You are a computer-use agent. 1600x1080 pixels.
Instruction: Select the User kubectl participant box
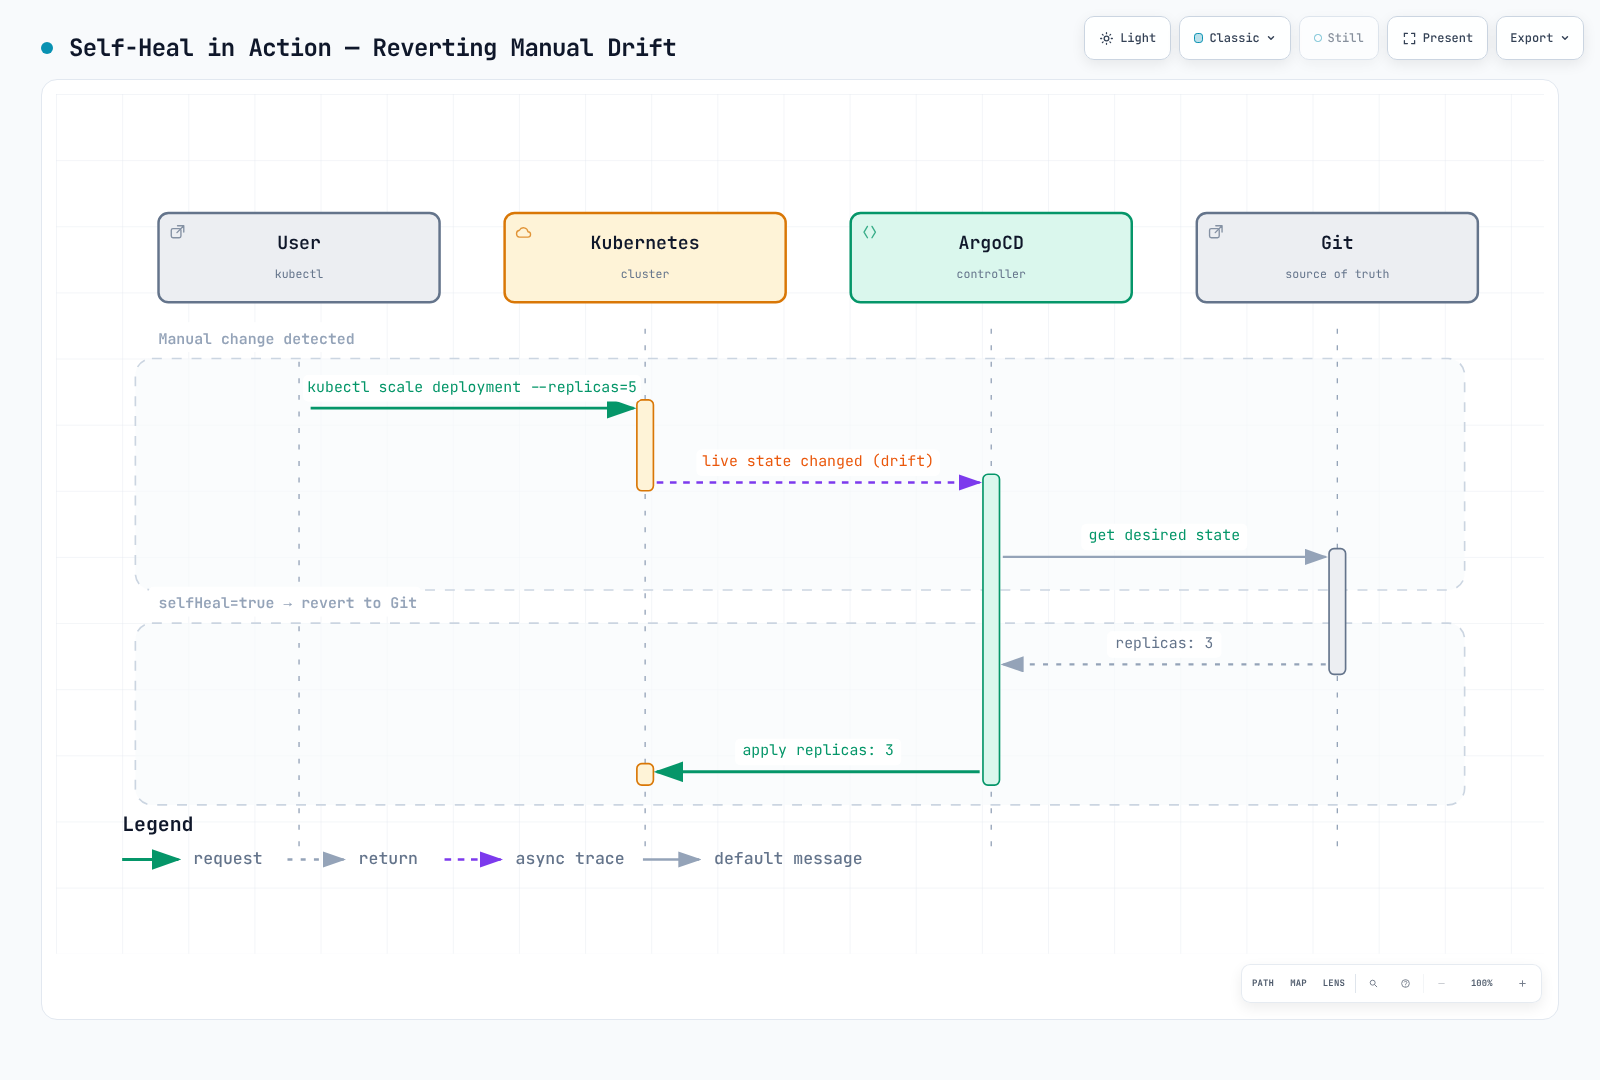point(299,257)
